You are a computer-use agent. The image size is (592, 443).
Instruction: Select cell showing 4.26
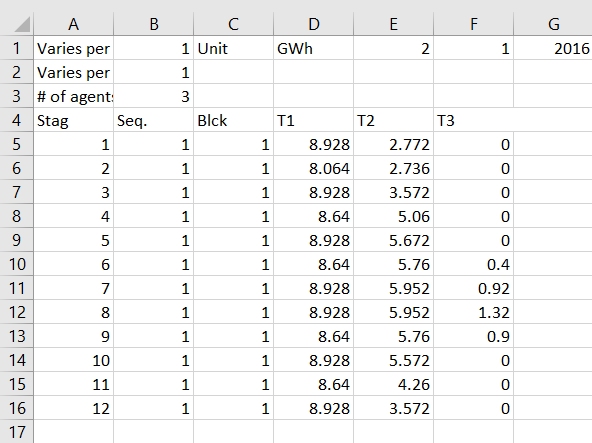click(x=393, y=384)
